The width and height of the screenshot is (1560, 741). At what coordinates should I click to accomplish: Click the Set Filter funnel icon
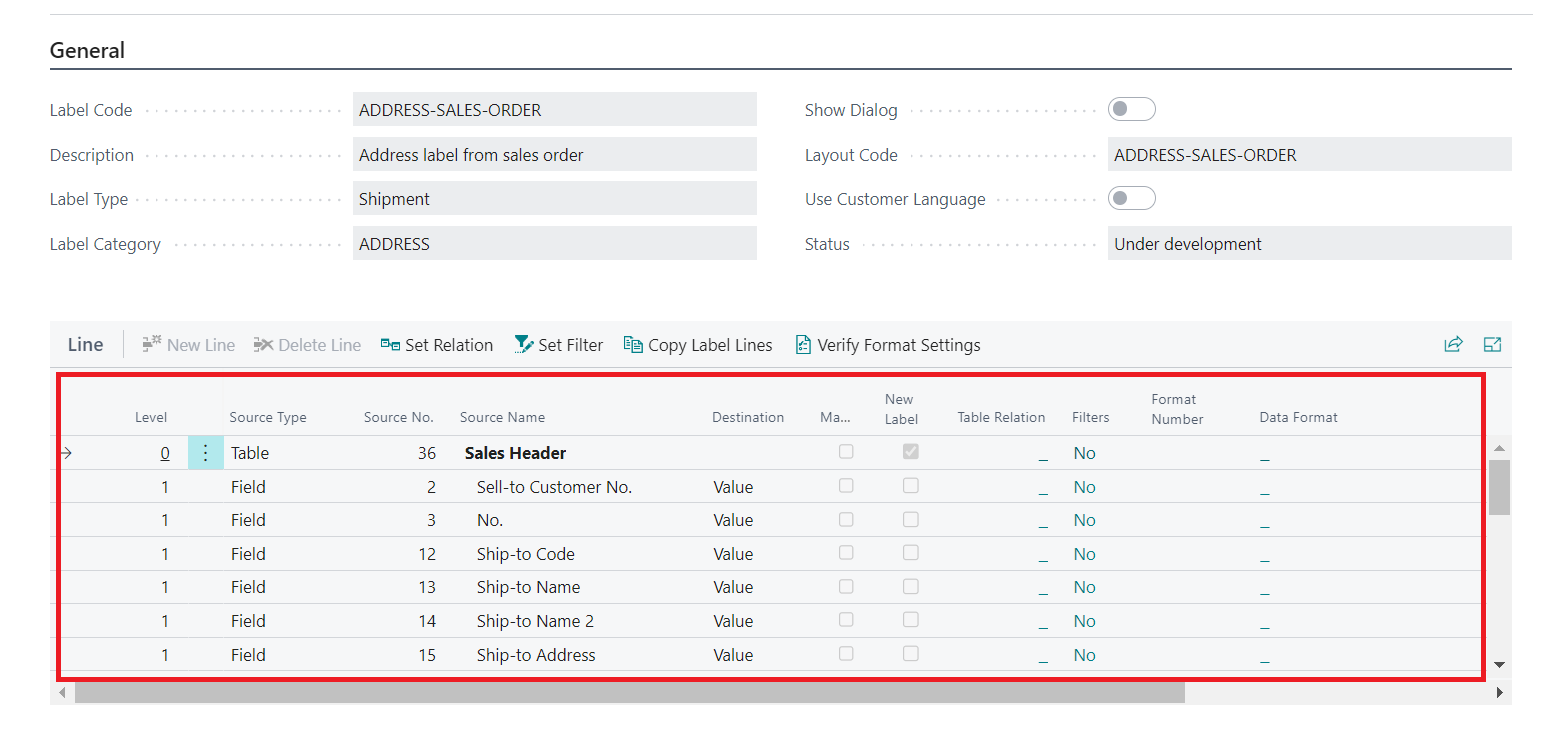tap(524, 345)
